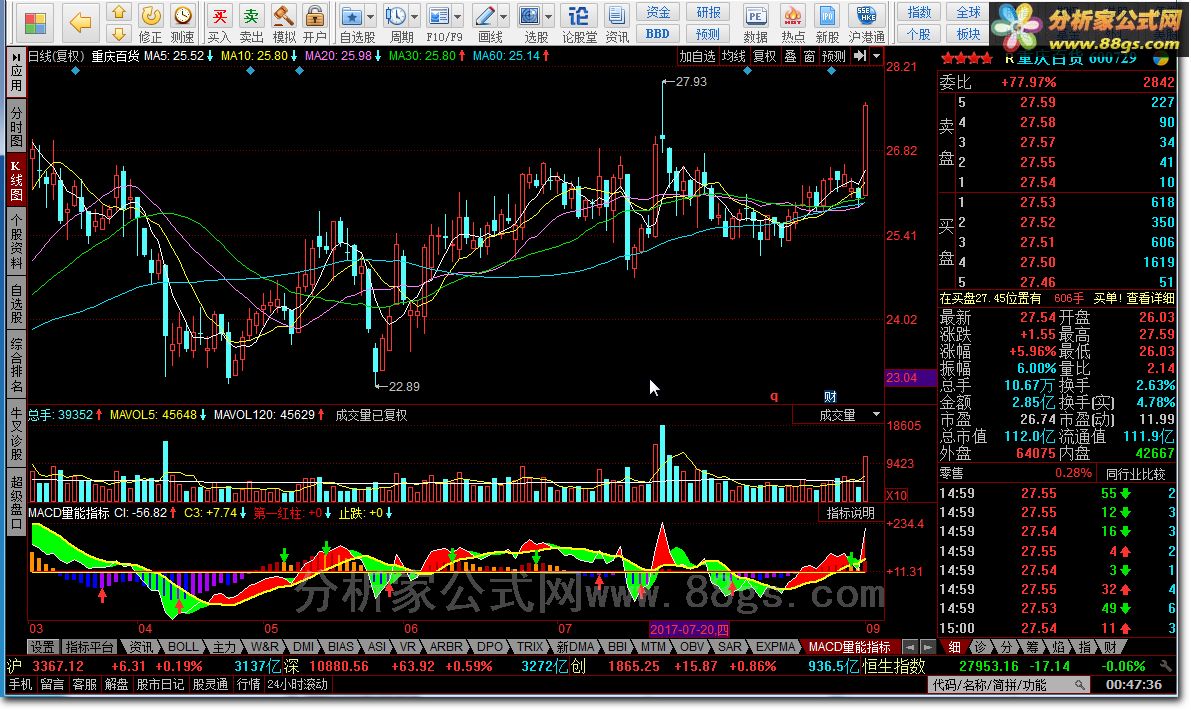Click the 24小时滚动 news ticker item

click(297, 684)
